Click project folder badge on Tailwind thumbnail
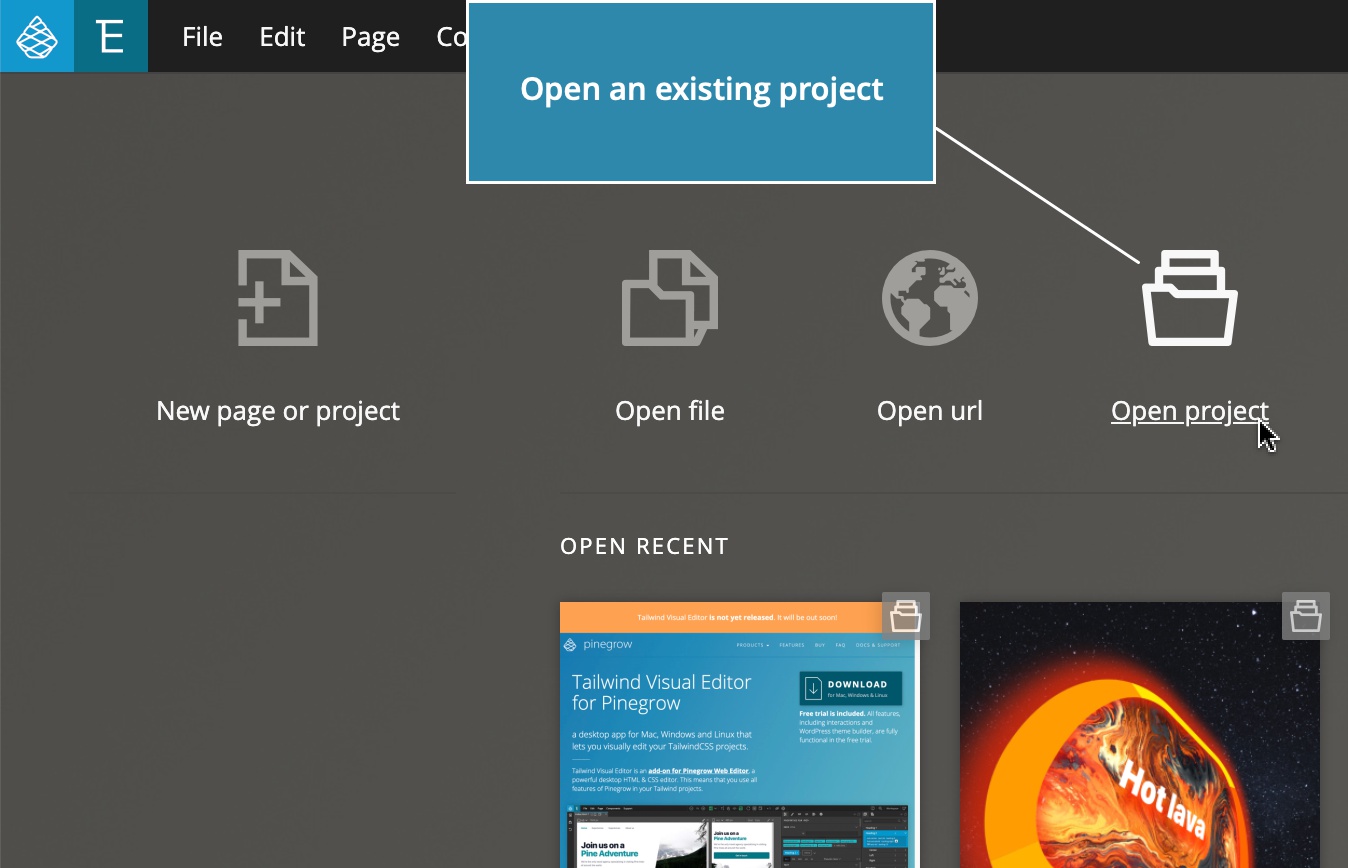1348x868 pixels. (906, 616)
